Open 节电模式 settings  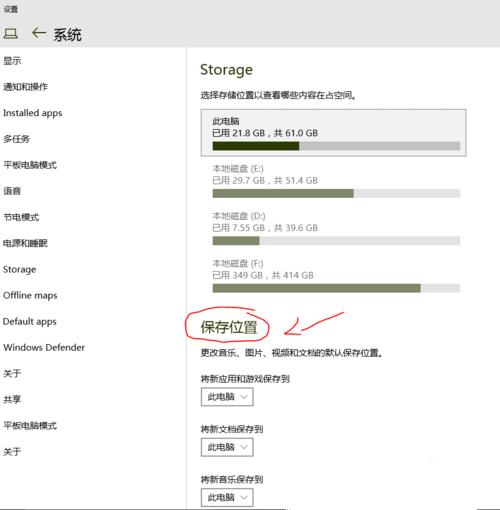click(x=21, y=217)
